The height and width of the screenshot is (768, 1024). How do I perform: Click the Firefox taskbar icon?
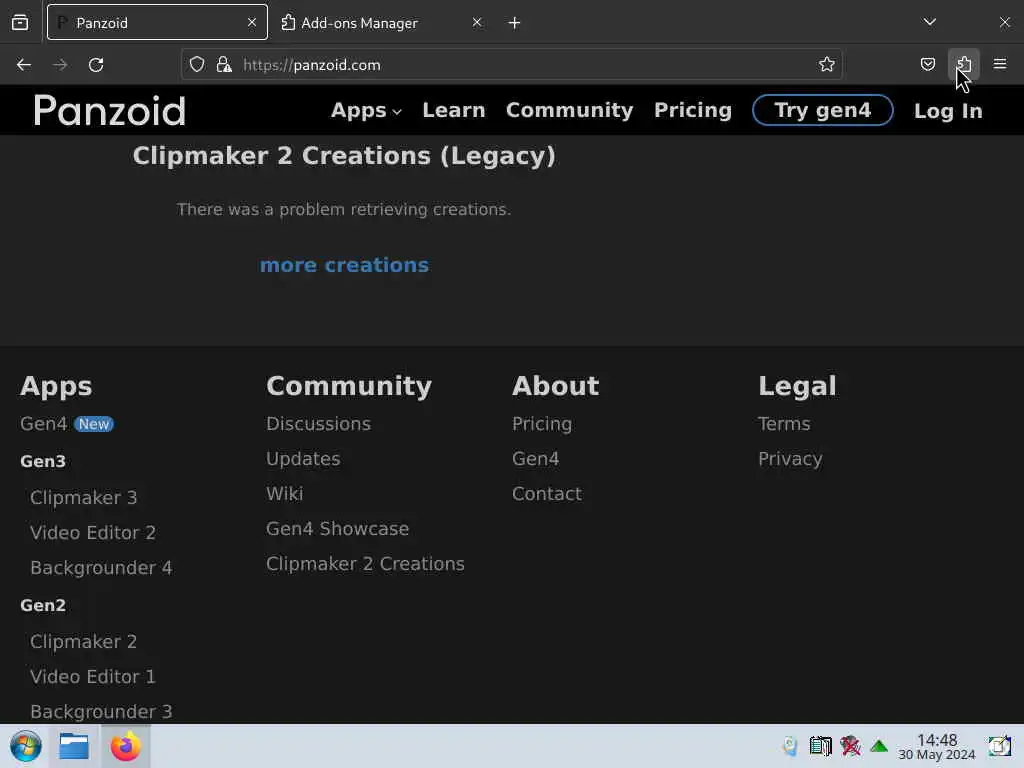[125, 746]
